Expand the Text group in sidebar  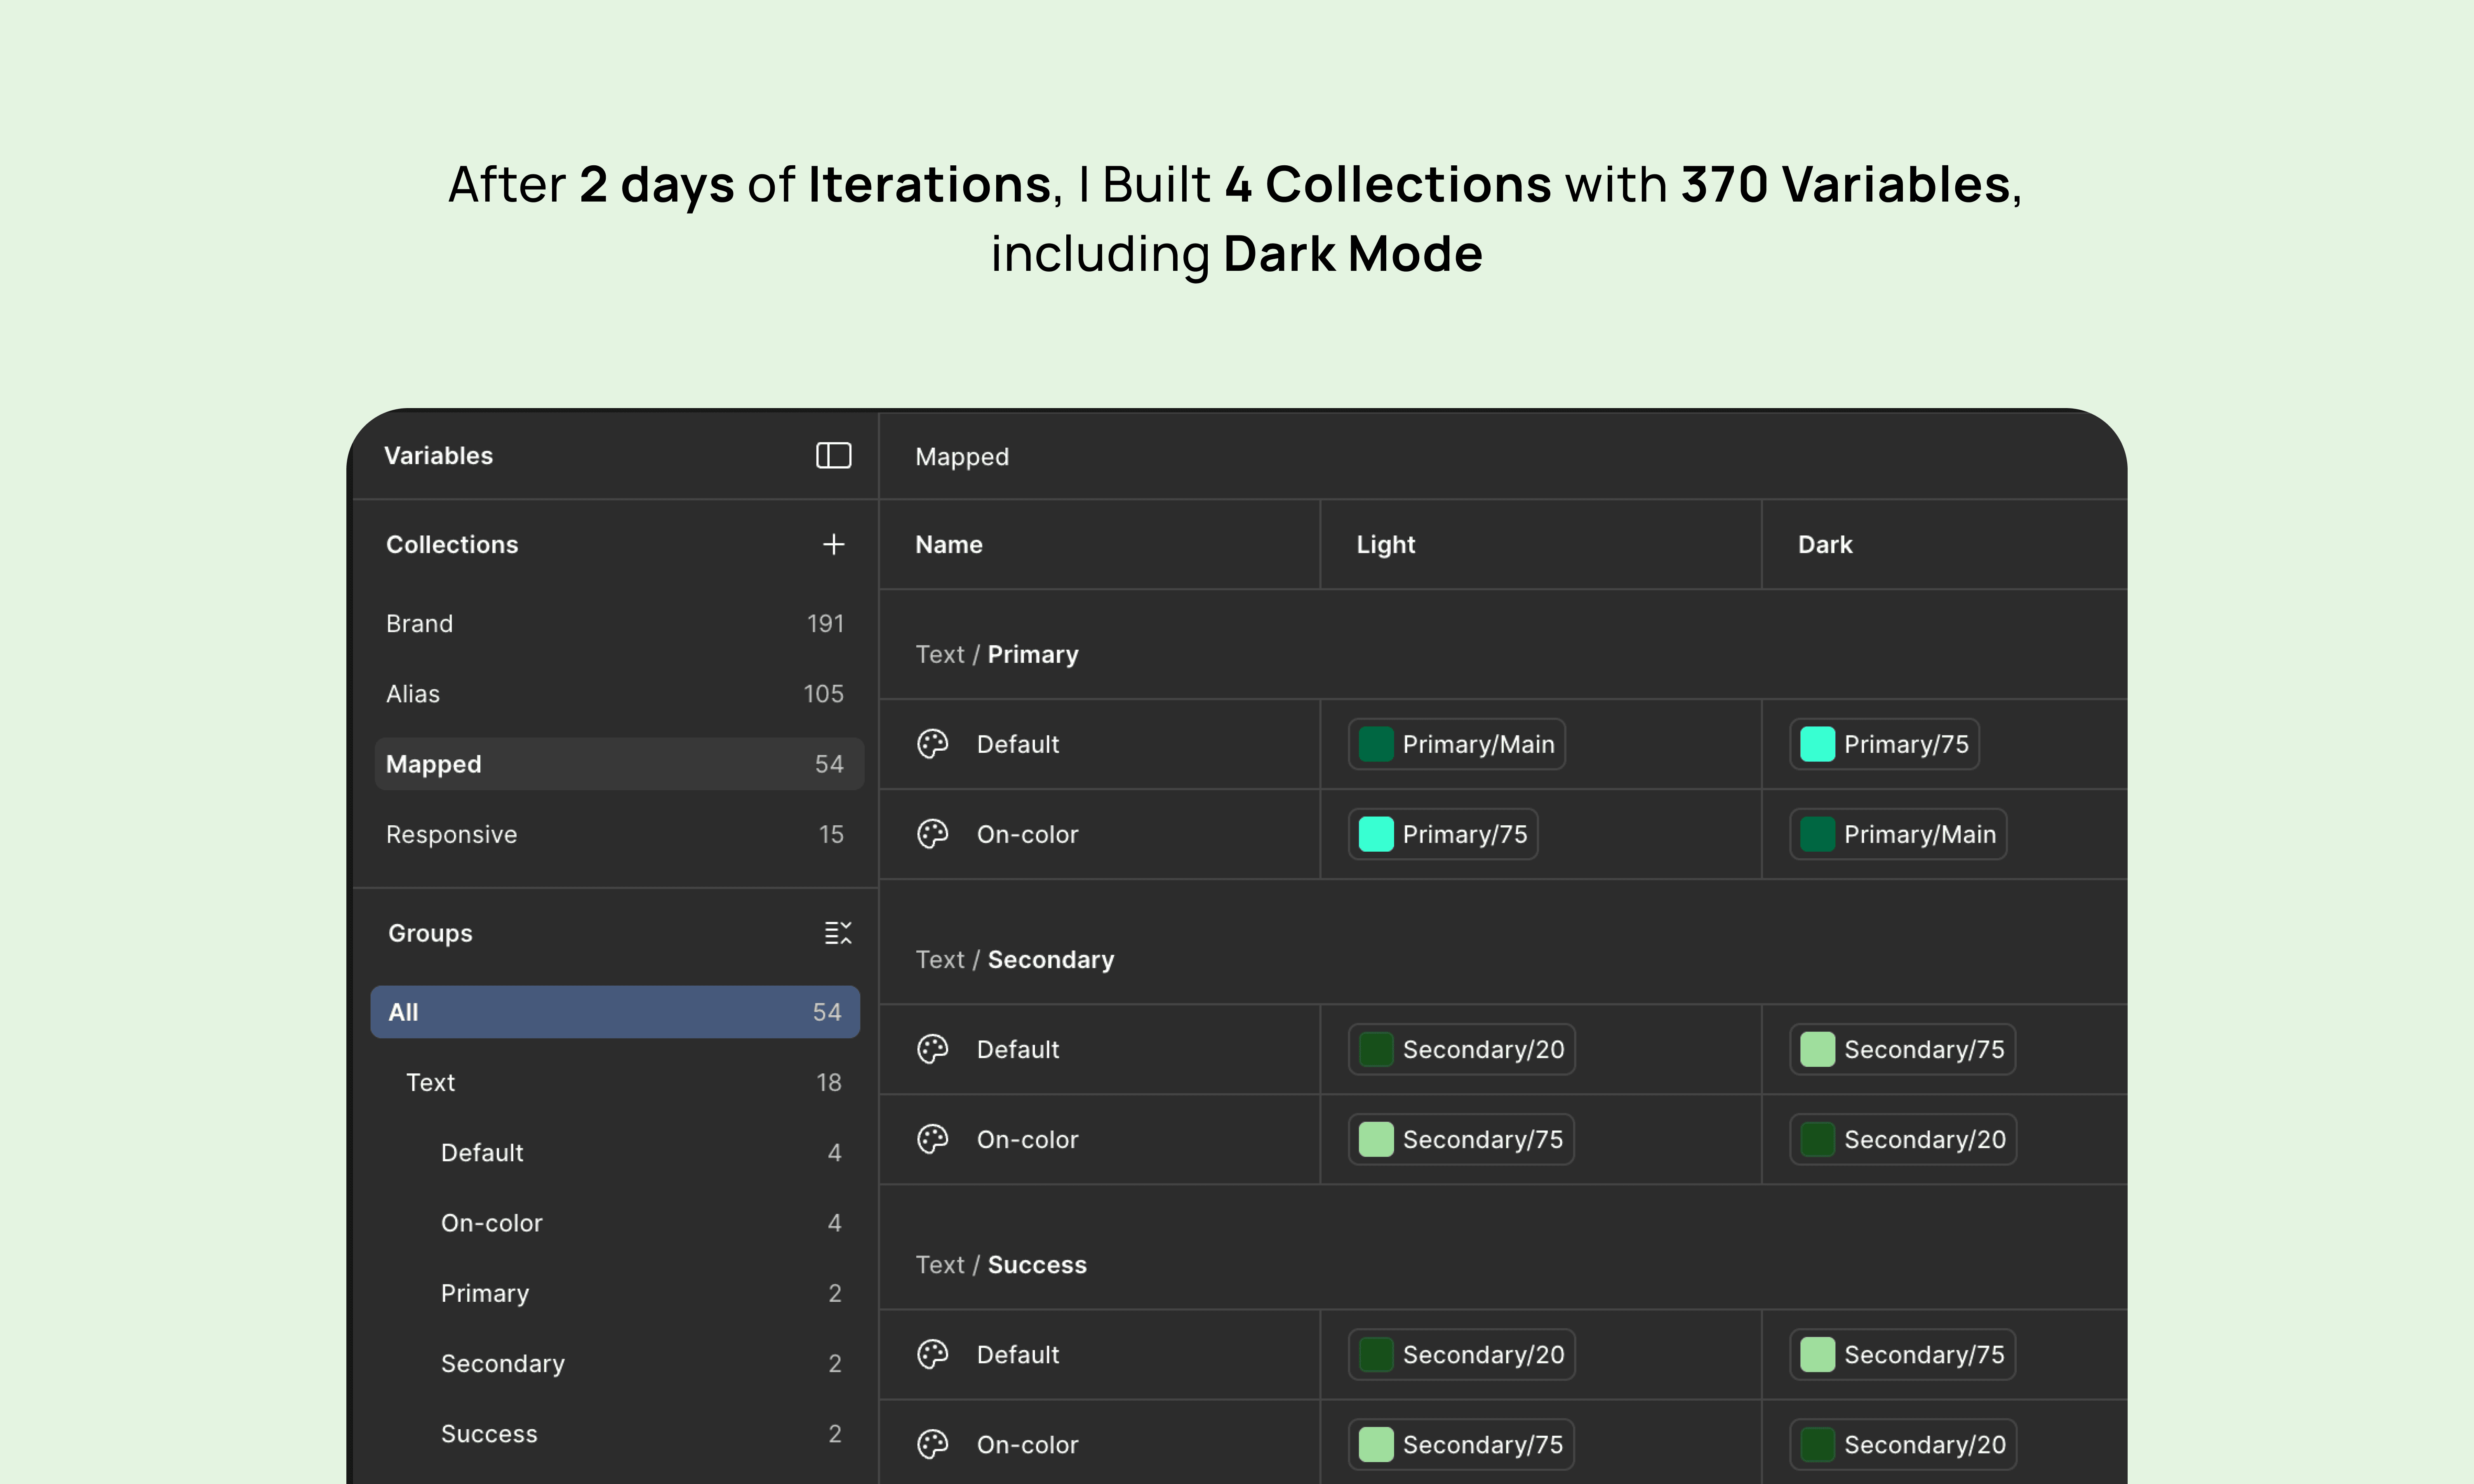coord(430,1082)
